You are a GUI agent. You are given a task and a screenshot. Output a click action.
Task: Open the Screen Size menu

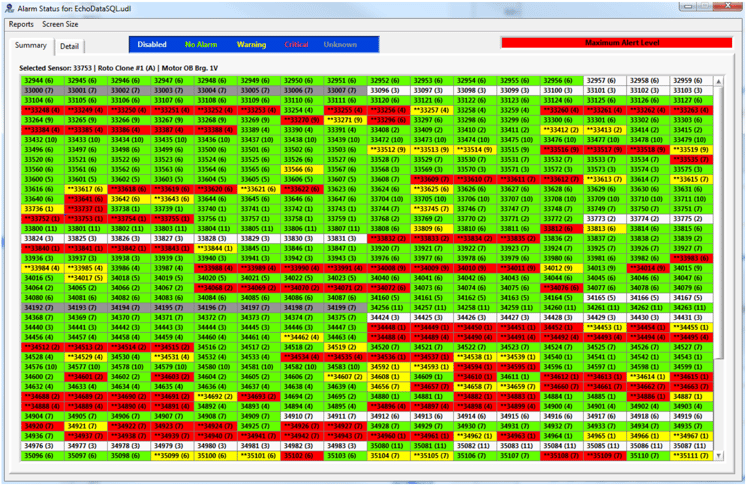point(60,24)
